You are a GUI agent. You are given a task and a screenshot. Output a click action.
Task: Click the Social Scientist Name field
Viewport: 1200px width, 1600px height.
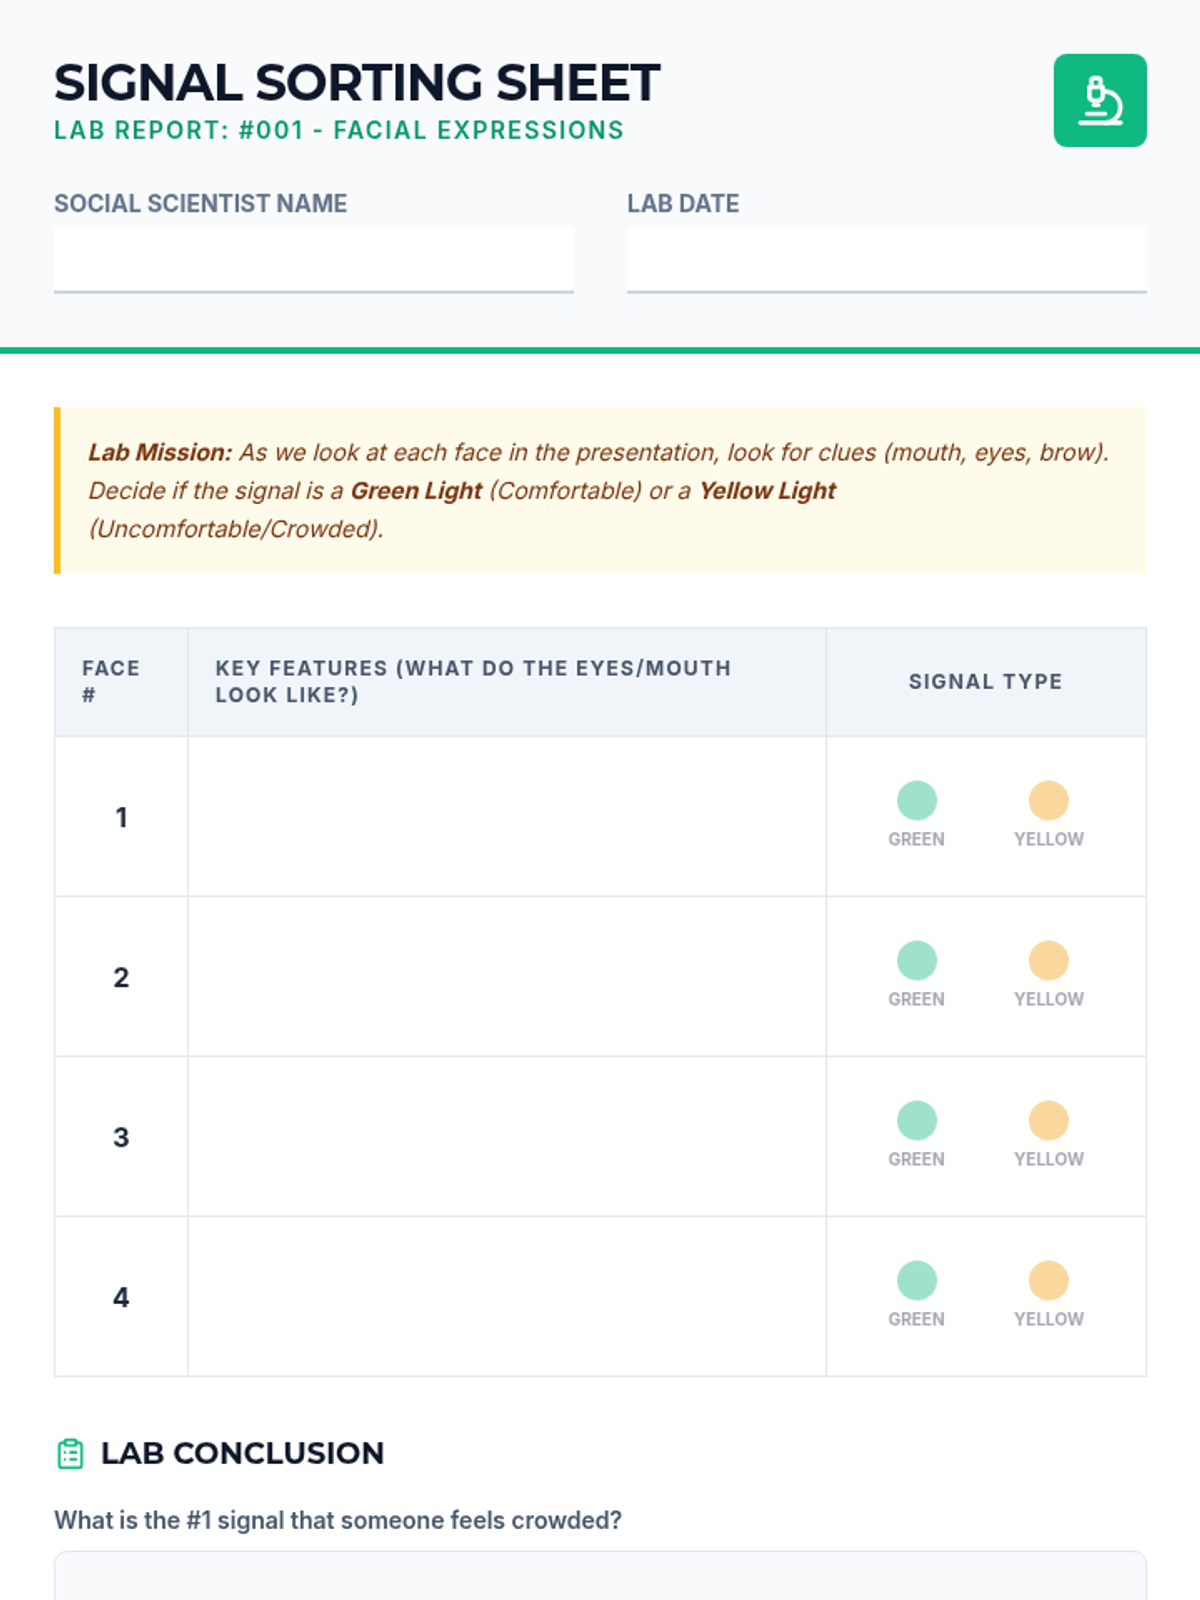313,259
